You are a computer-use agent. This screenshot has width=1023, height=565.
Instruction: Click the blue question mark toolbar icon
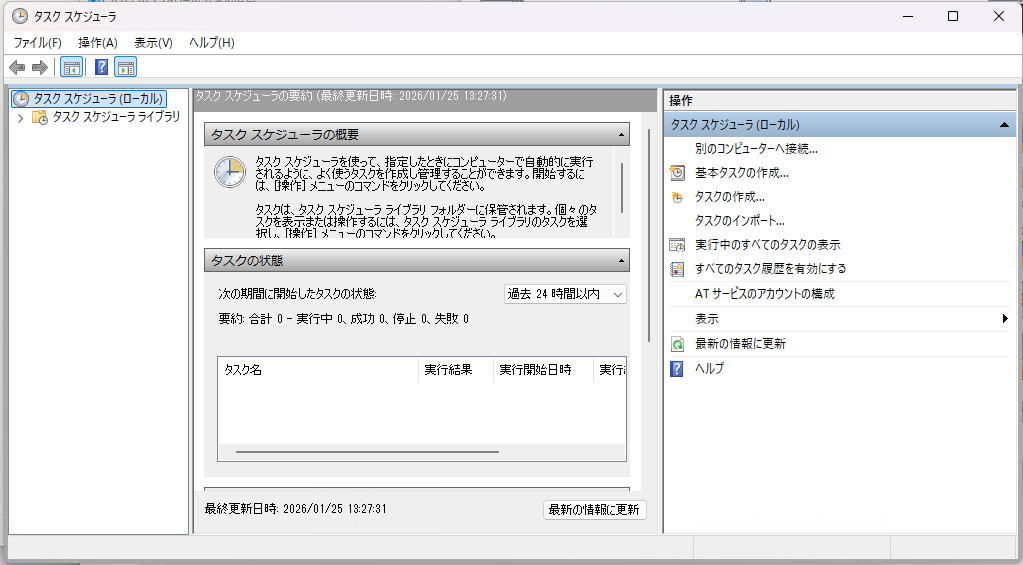(x=101, y=67)
